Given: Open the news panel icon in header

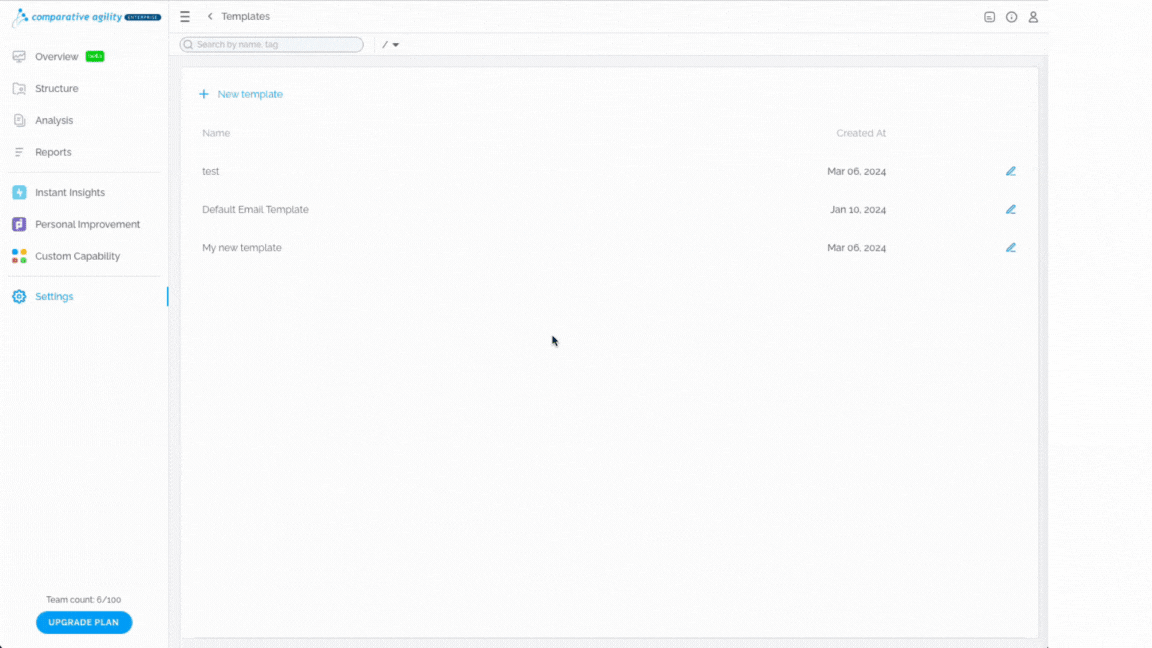Looking at the screenshot, I should [x=990, y=17].
